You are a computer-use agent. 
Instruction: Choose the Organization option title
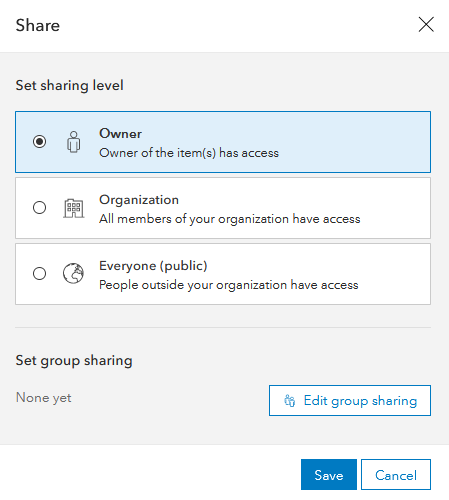(139, 200)
